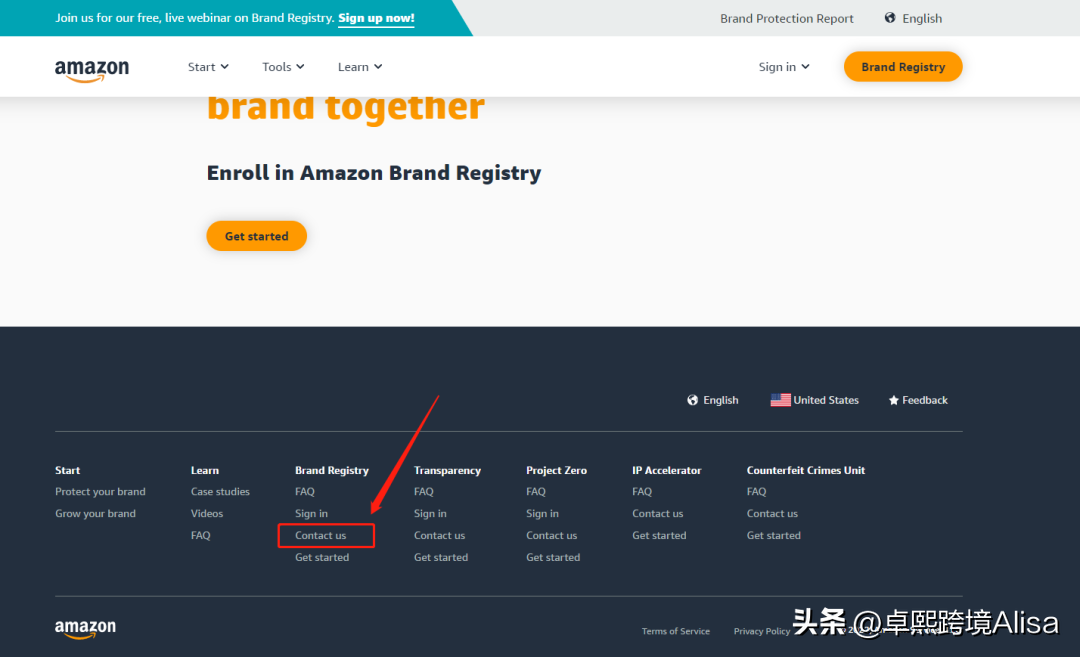The image size is (1080, 657).
Task: Click the globe icon beside English in top bar
Action: [890, 18]
